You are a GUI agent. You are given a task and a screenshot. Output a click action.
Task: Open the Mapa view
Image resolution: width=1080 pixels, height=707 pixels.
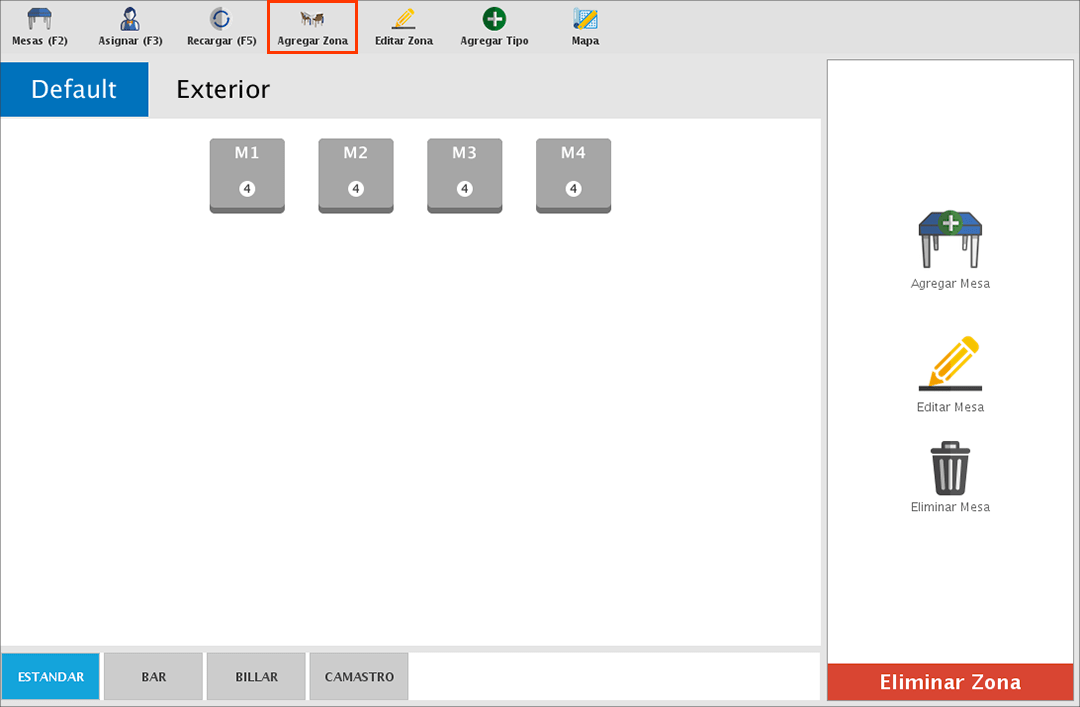[585, 27]
